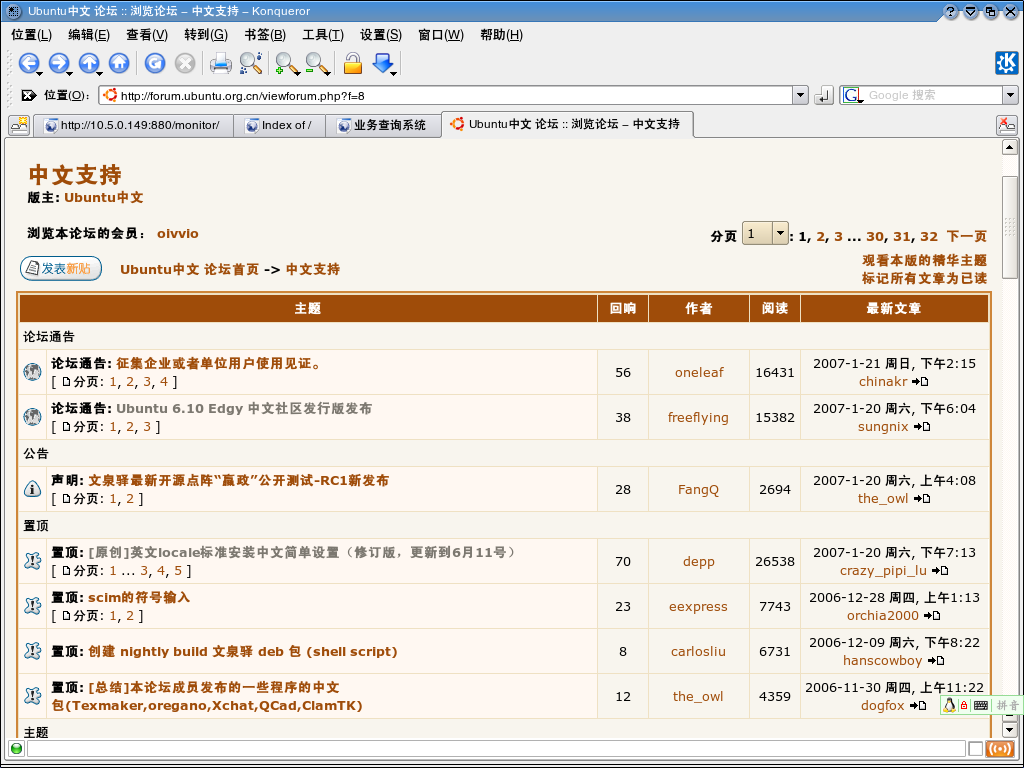Image resolution: width=1024 pixels, height=768 pixels.
Task: Open the 编辑(E) menu
Action: (89, 35)
